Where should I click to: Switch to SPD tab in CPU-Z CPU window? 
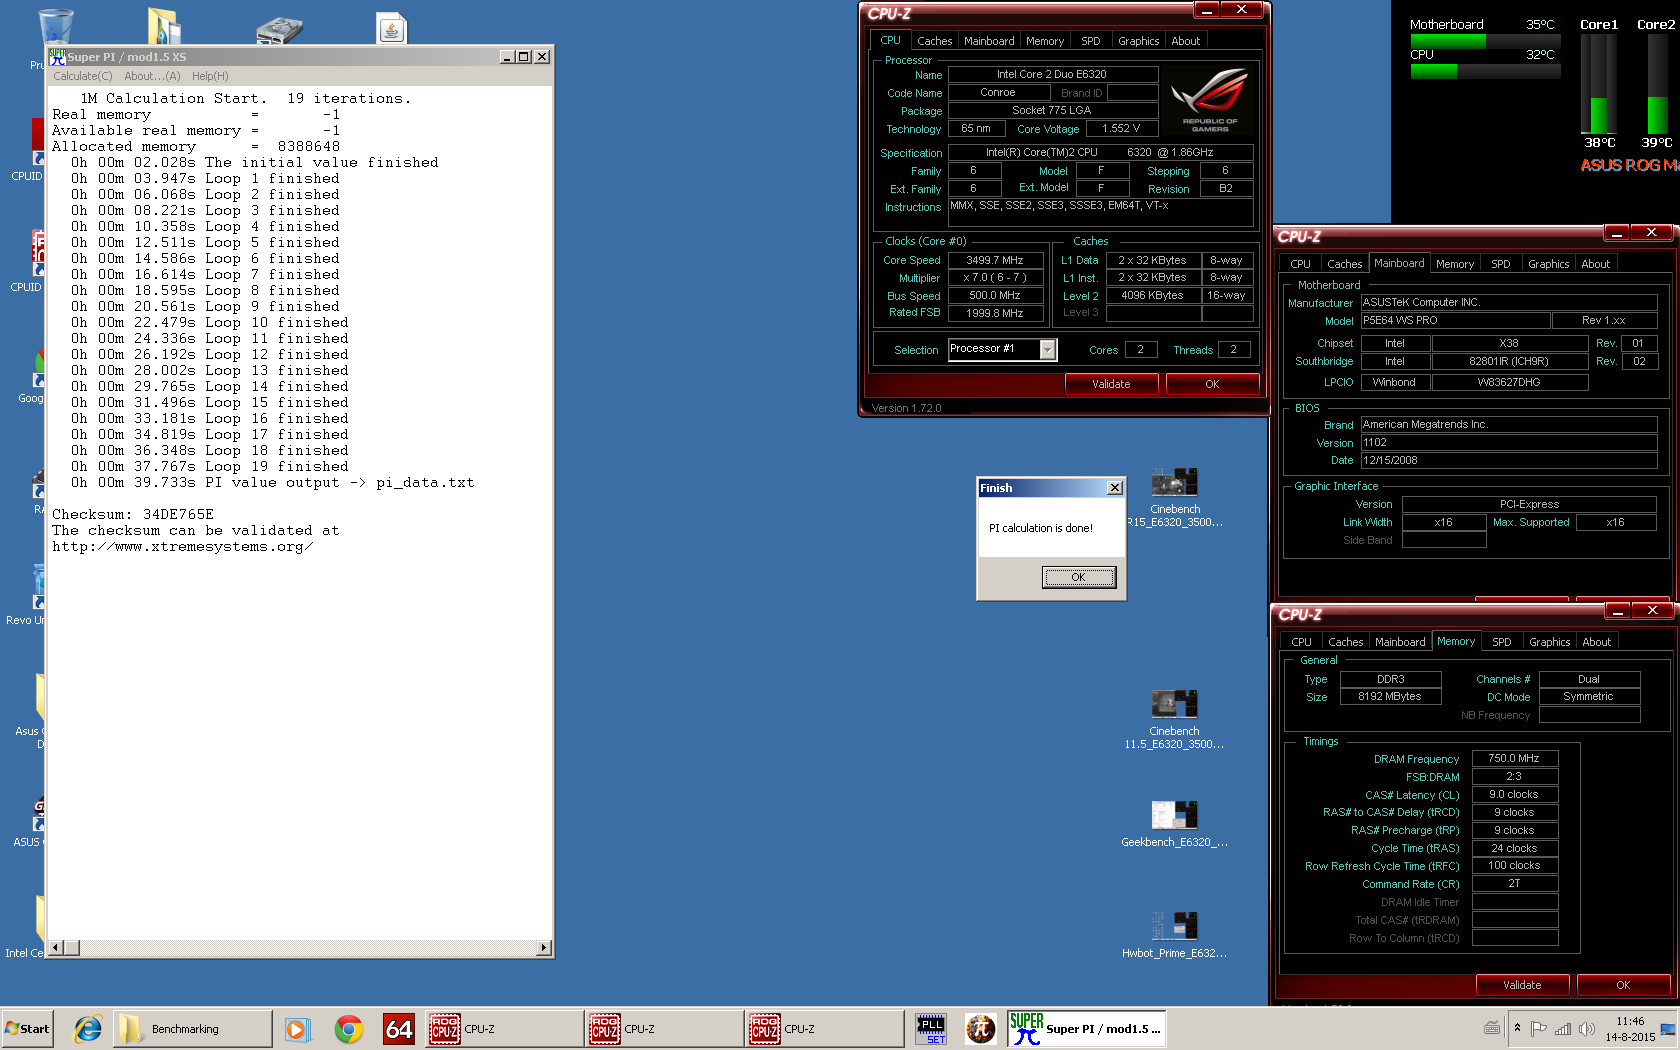(x=1091, y=41)
